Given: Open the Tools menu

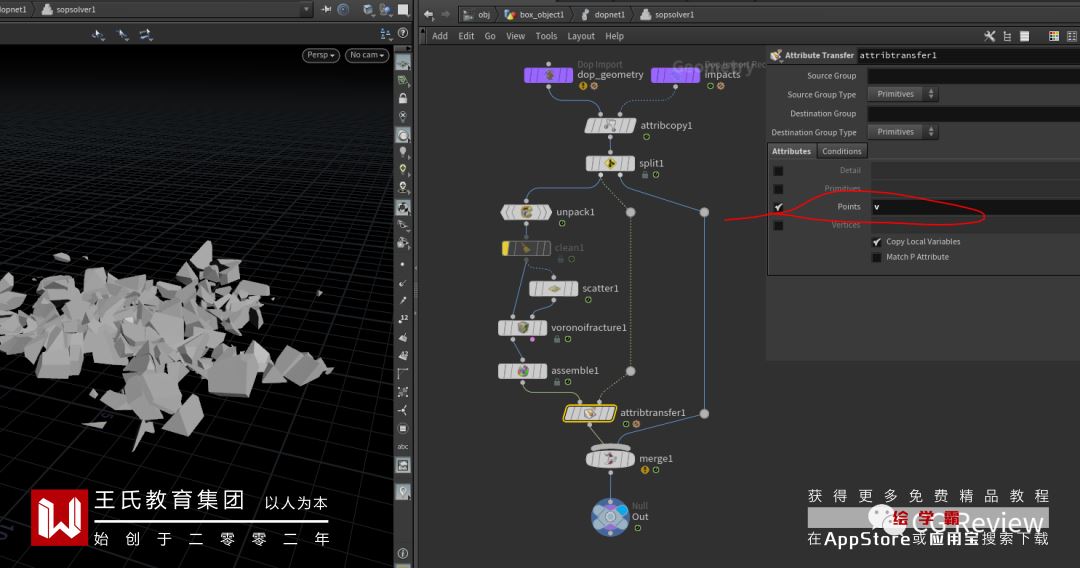Looking at the screenshot, I should click(546, 36).
